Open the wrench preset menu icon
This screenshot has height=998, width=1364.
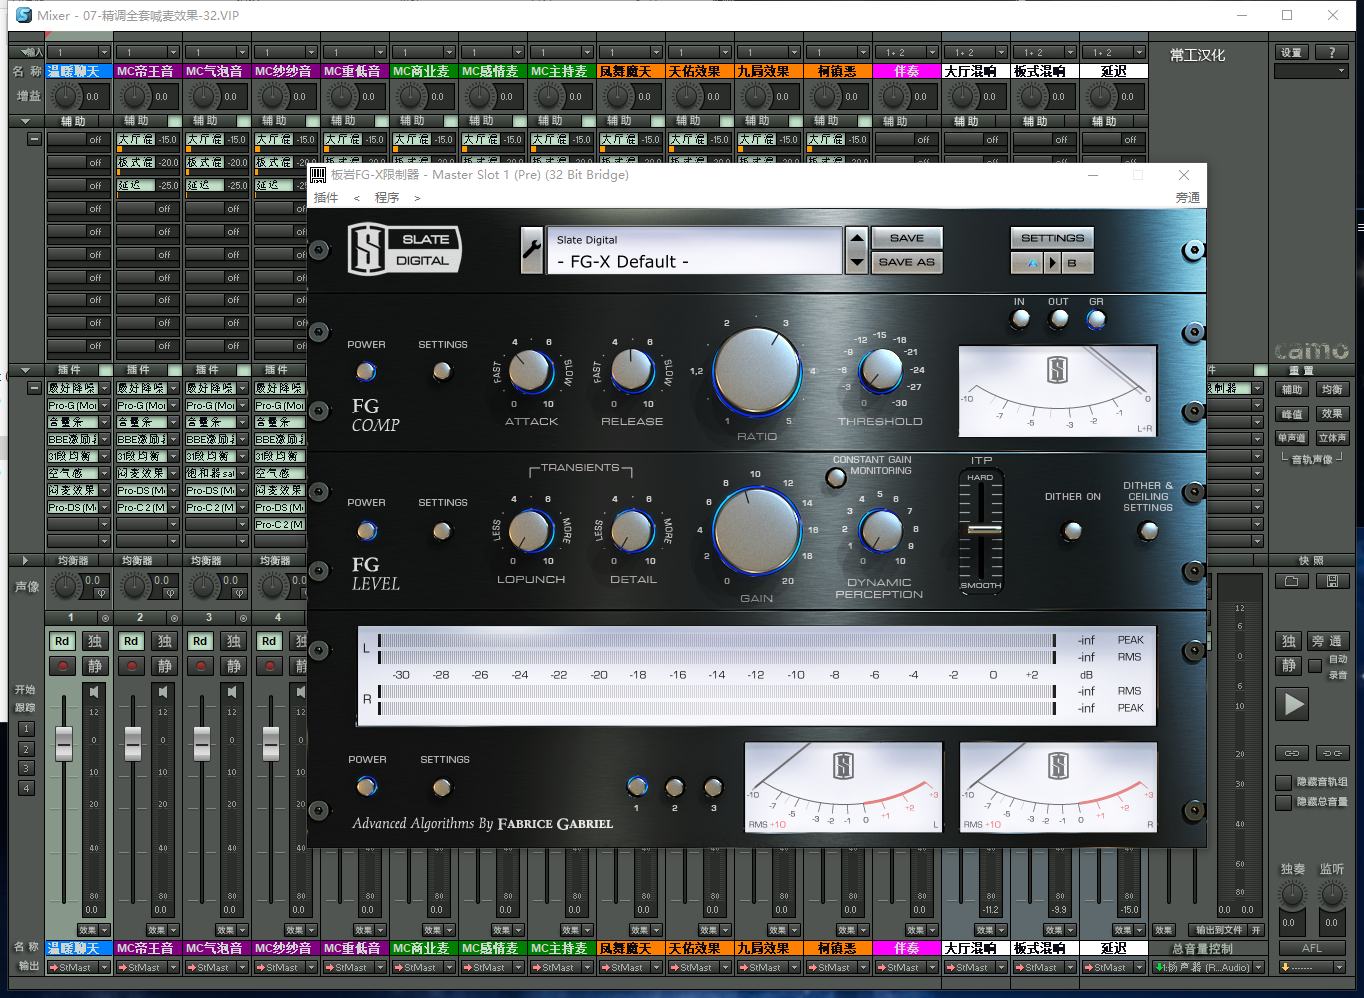pos(532,250)
